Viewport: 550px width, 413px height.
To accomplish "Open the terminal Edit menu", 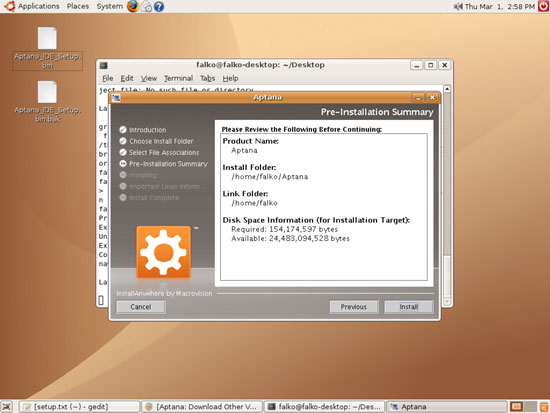I will pos(127,78).
